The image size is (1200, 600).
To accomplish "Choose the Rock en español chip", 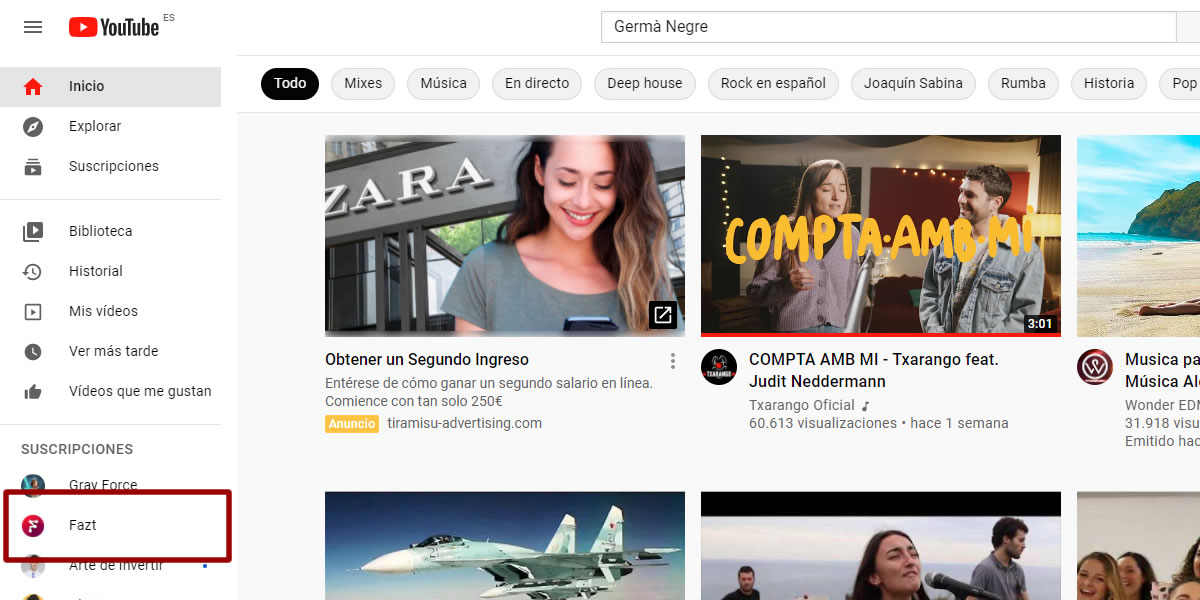I will pos(774,83).
